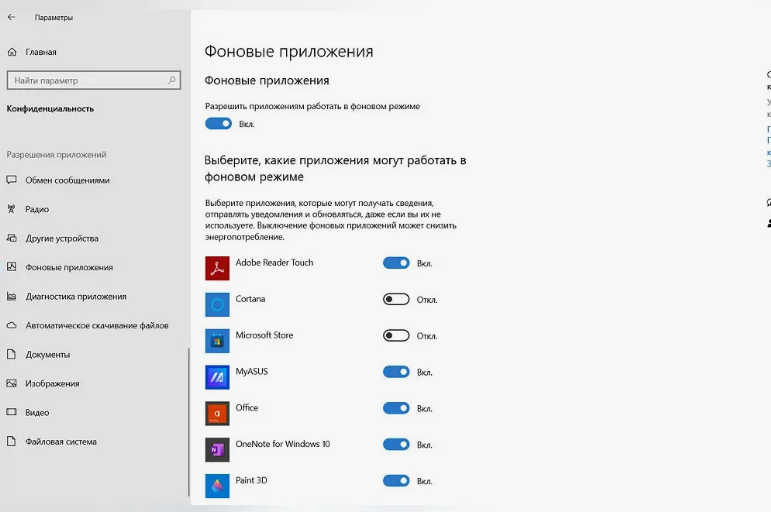Click the Файловая система file icon
771x512 pixels.
click(11, 441)
